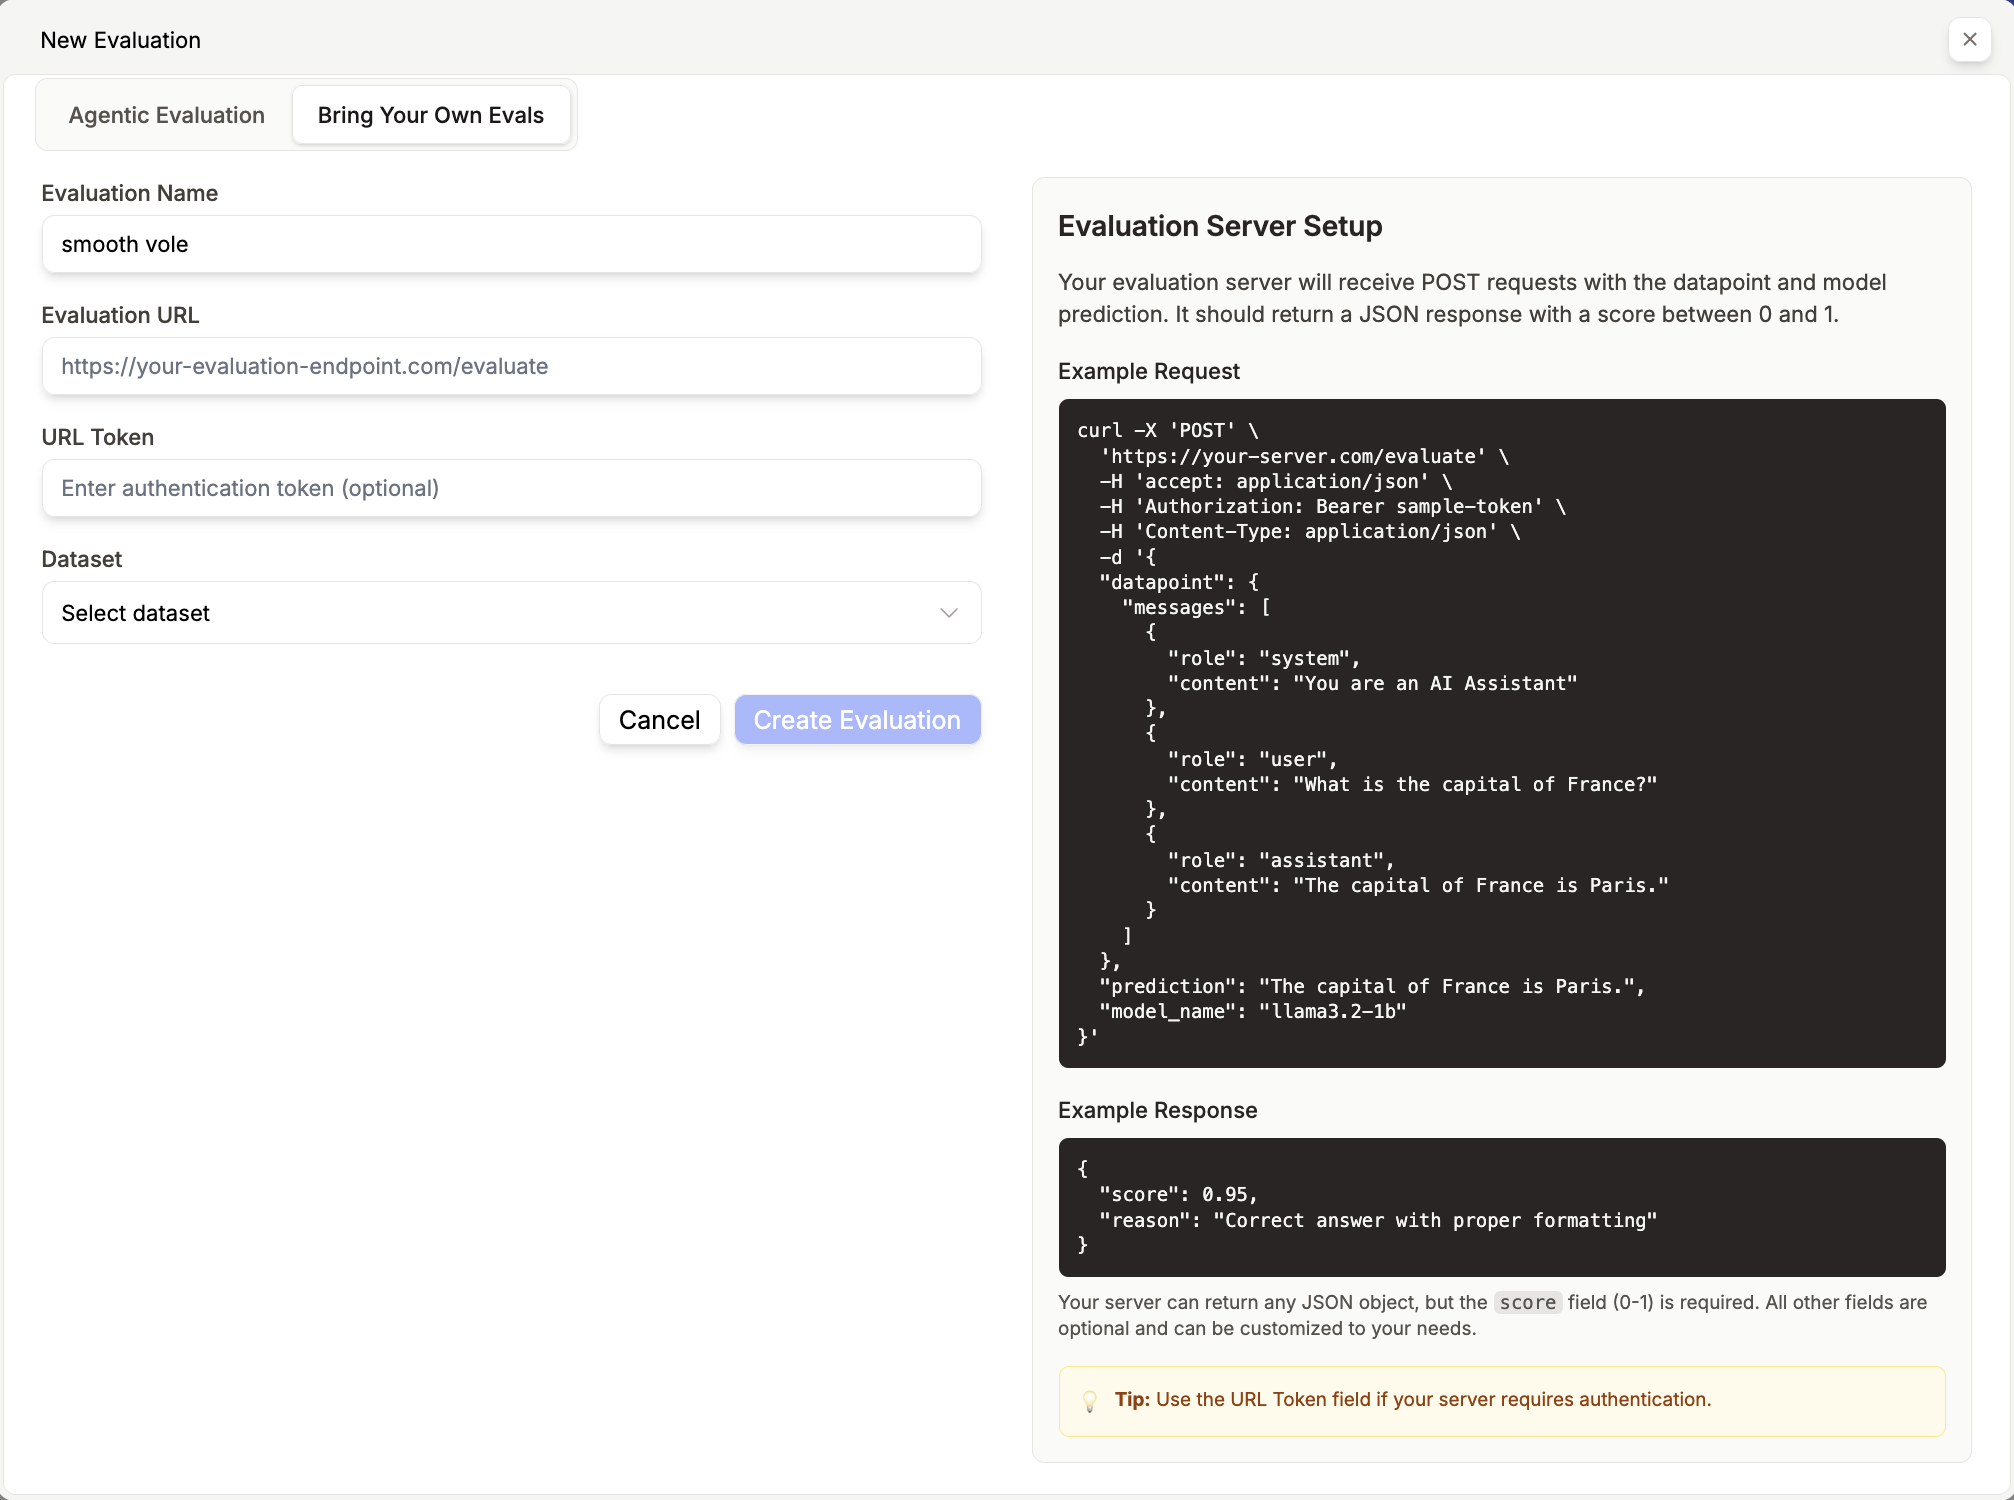Click the URL Token label
This screenshot has width=2014, height=1500.
pos(98,437)
